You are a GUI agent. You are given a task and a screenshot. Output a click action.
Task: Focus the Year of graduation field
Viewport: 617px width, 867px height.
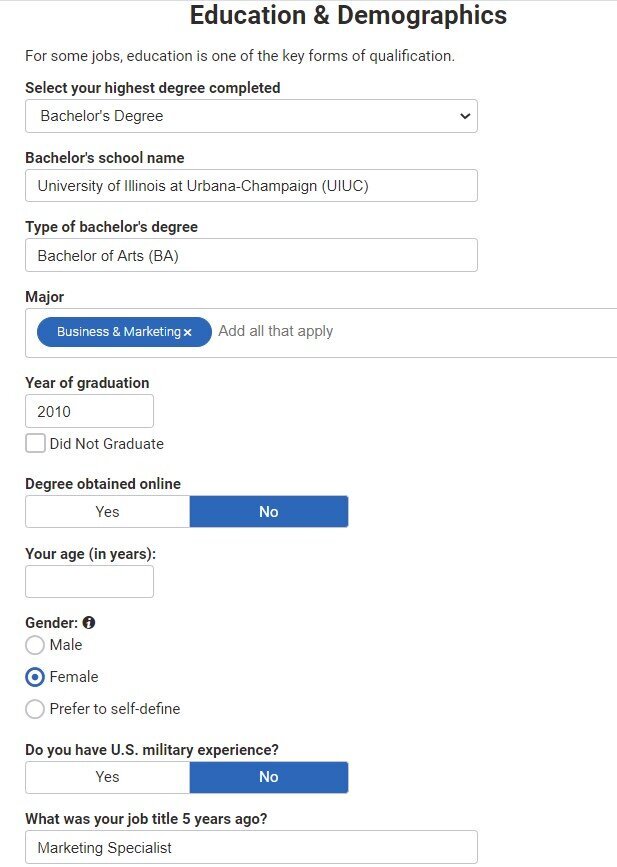[x=90, y=411]
